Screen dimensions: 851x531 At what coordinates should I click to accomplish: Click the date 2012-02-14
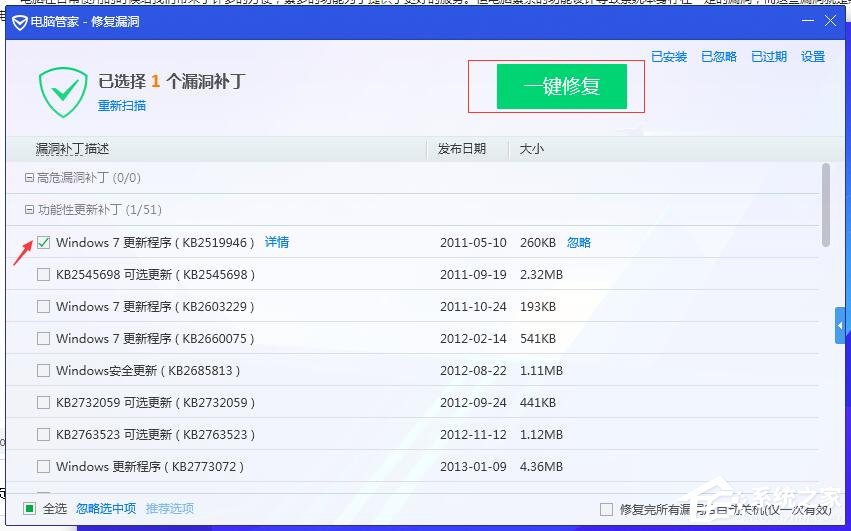pos(473,339)
